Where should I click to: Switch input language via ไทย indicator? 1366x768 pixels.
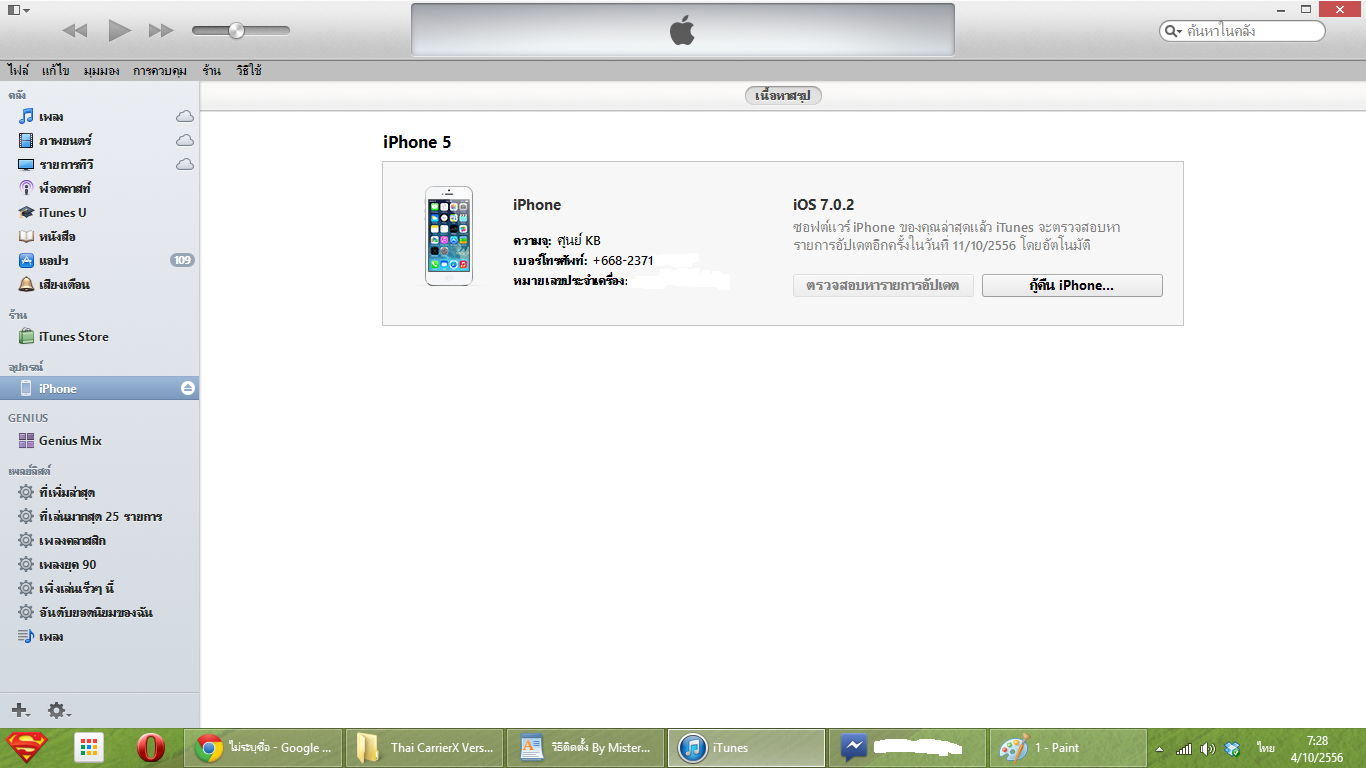pos(1266,748)
